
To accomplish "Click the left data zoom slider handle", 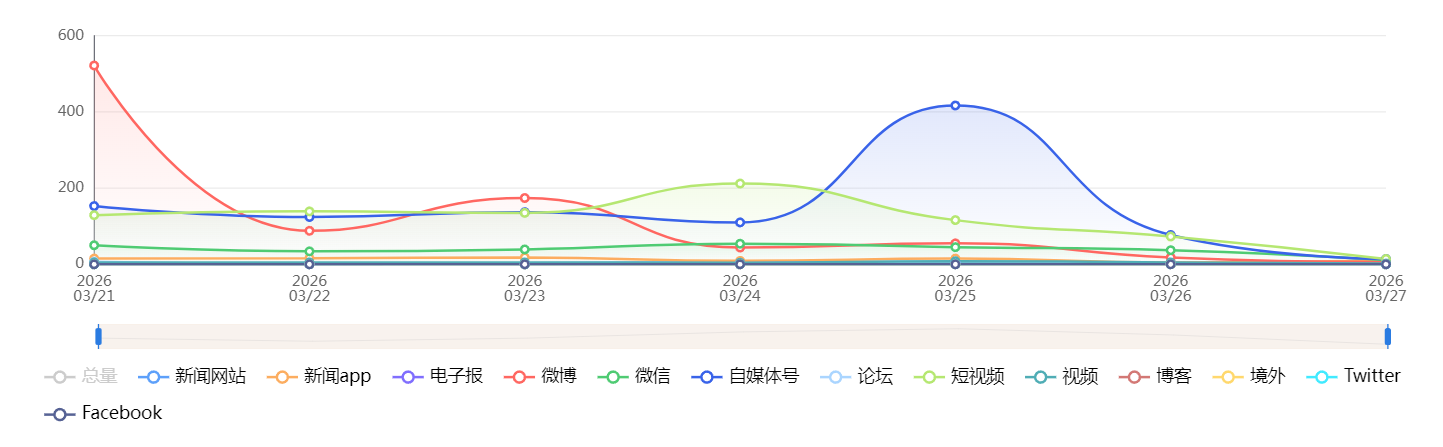I will coord(98,336).
